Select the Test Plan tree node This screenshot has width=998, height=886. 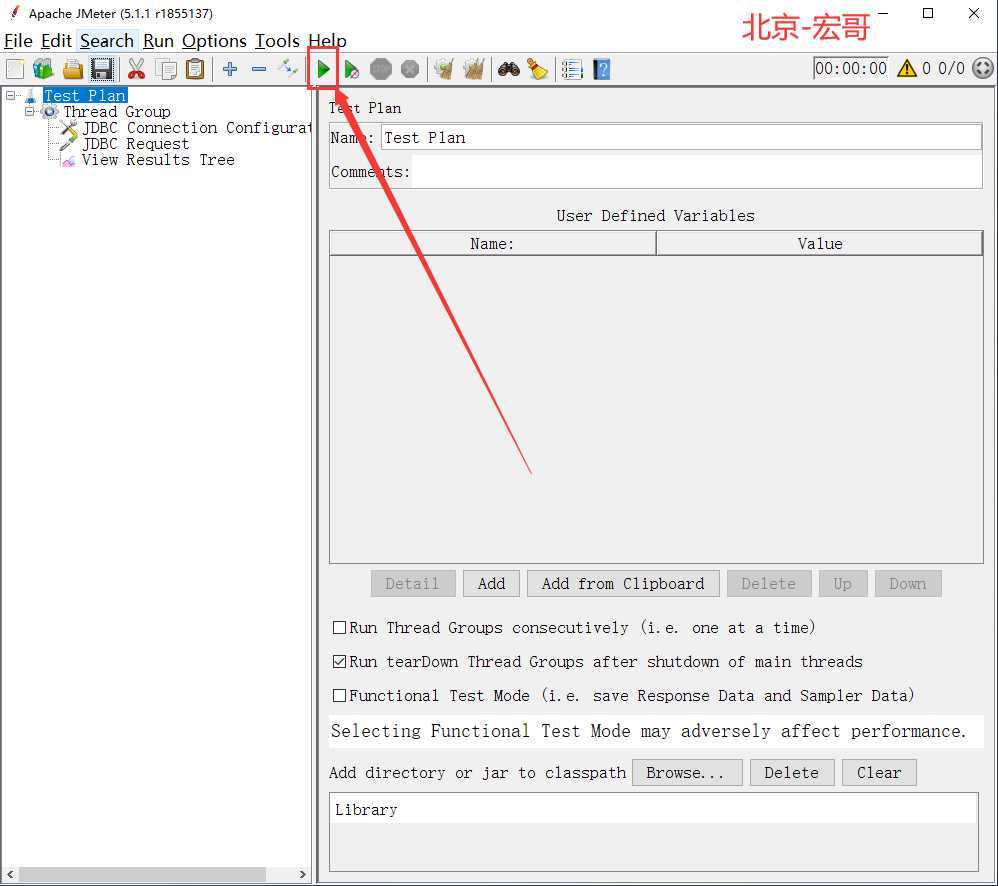tap(85, 95)
